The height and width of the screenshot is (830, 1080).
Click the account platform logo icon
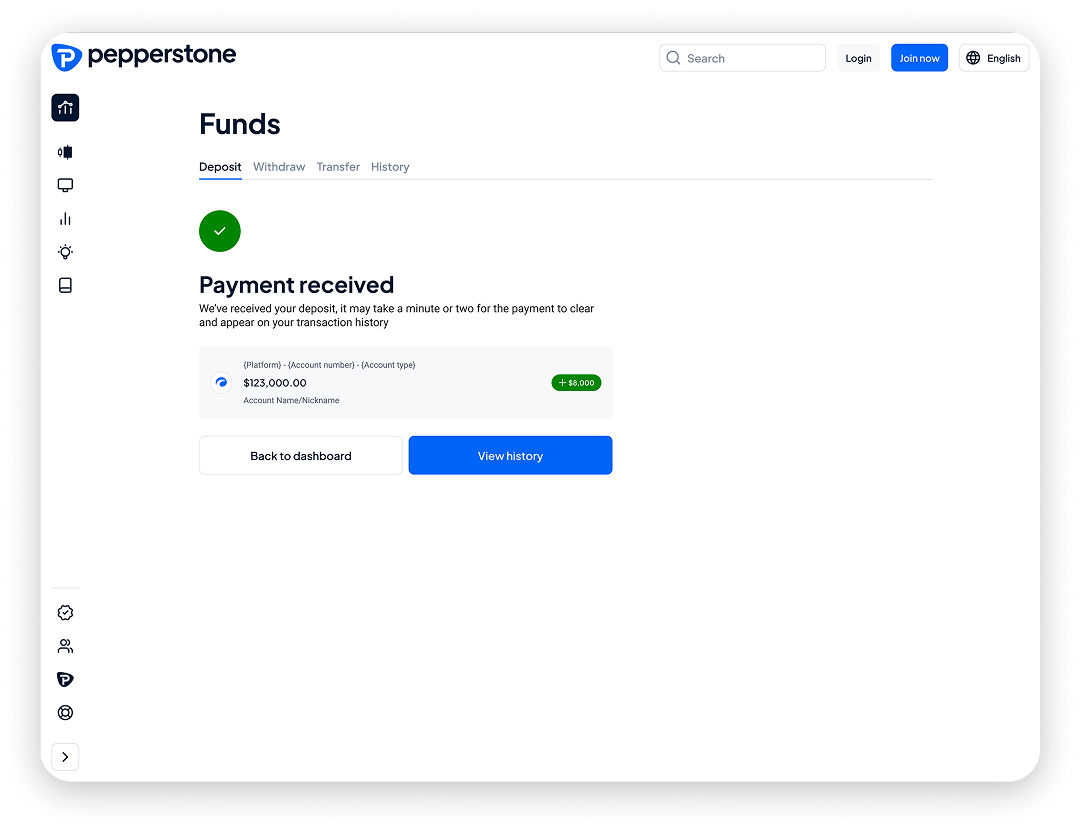click(x=221, y=382)
